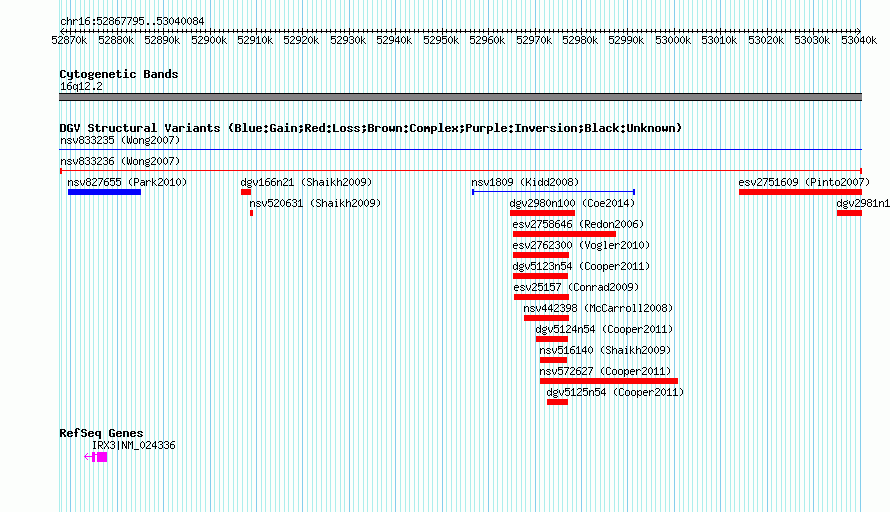Viewport: 890px width, 512px height.
Task: Click esv25157 (Conrad2009) red bar
Action: [541, 297]
